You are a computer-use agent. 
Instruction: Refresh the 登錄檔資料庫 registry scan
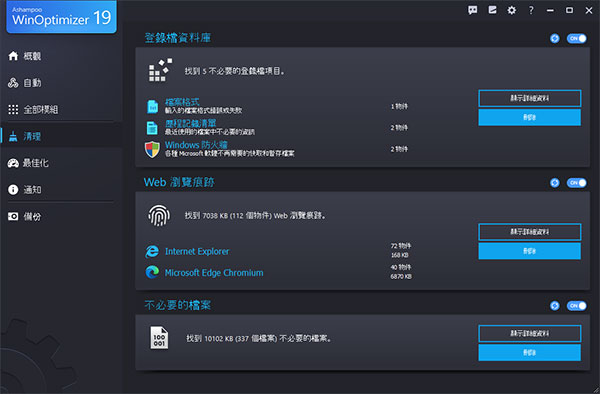pyautogui.click(x=555, y=39)
